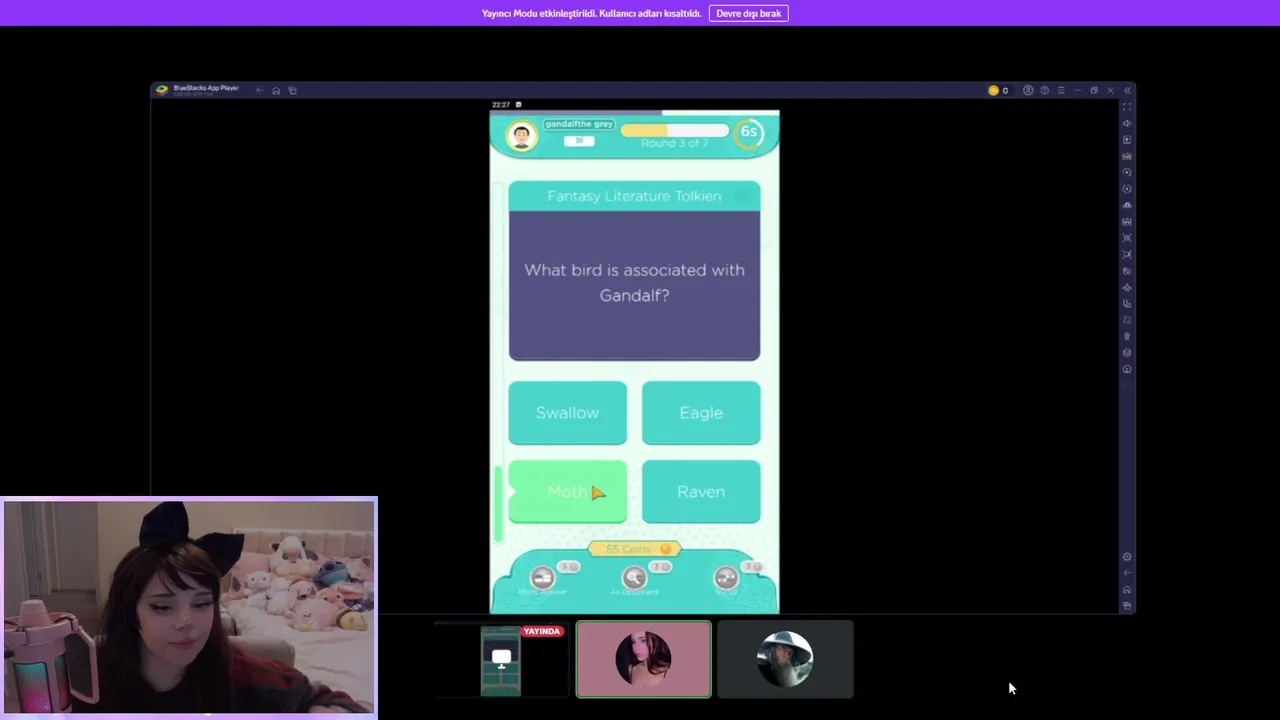This screenshot has height=720, width=1280.
Task: Click sidebar install APK icon
Action: coord(1127,222)
